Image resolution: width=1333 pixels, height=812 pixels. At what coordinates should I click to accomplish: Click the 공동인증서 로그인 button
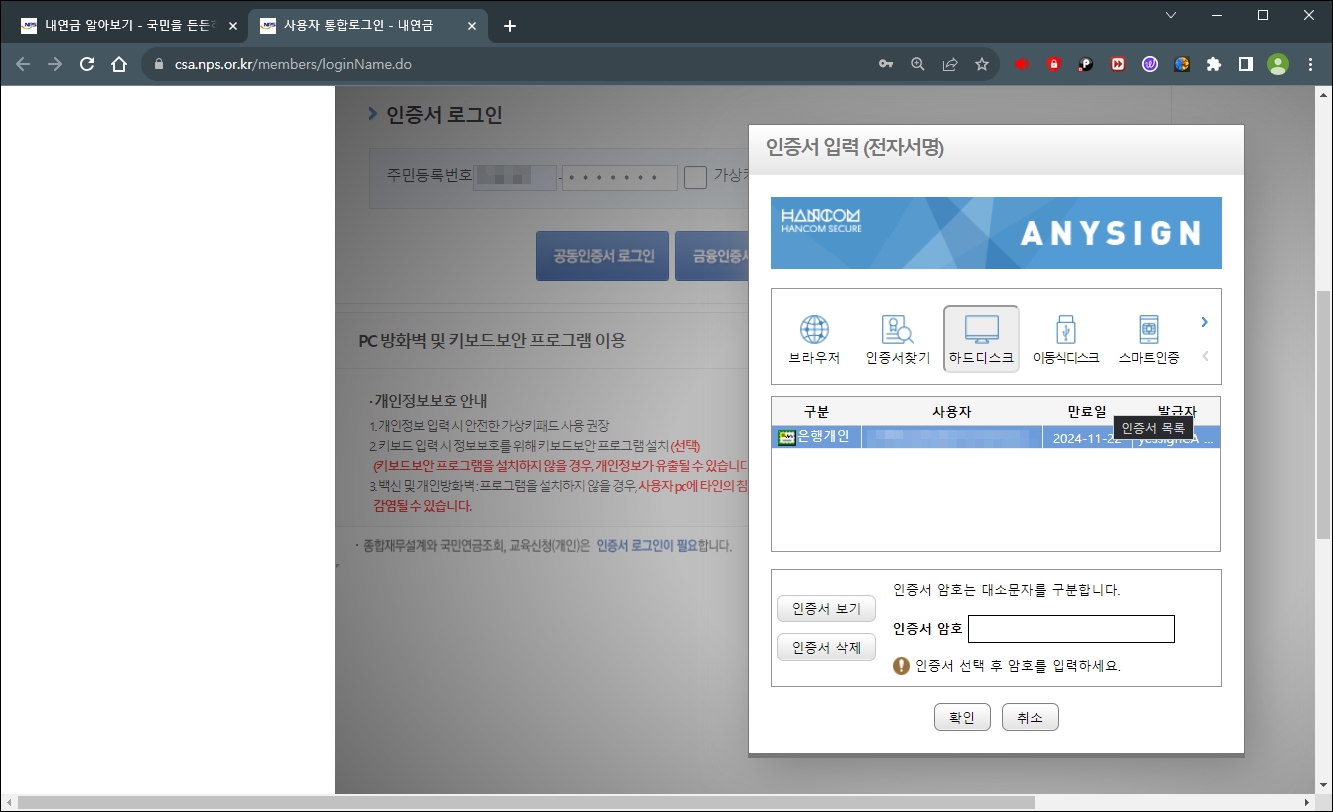[x=603, y=256]
